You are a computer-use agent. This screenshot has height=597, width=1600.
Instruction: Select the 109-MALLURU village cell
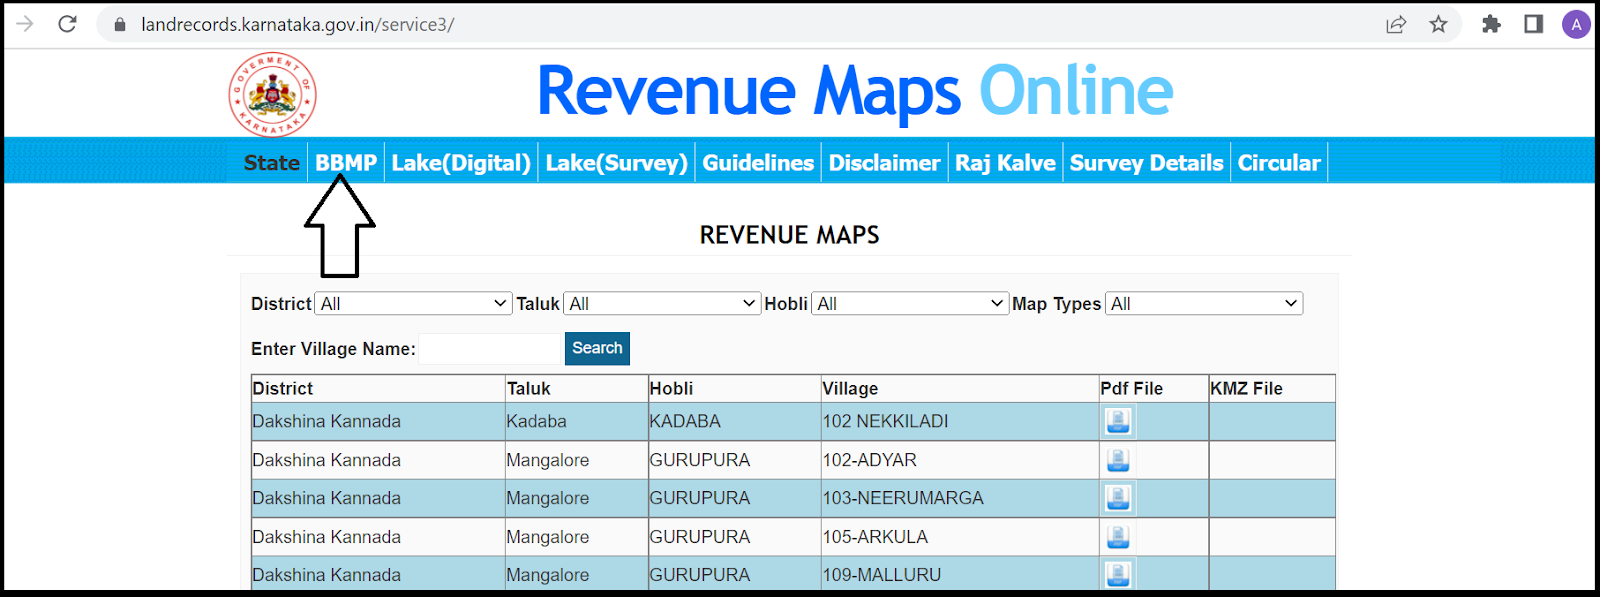point(960,574)
